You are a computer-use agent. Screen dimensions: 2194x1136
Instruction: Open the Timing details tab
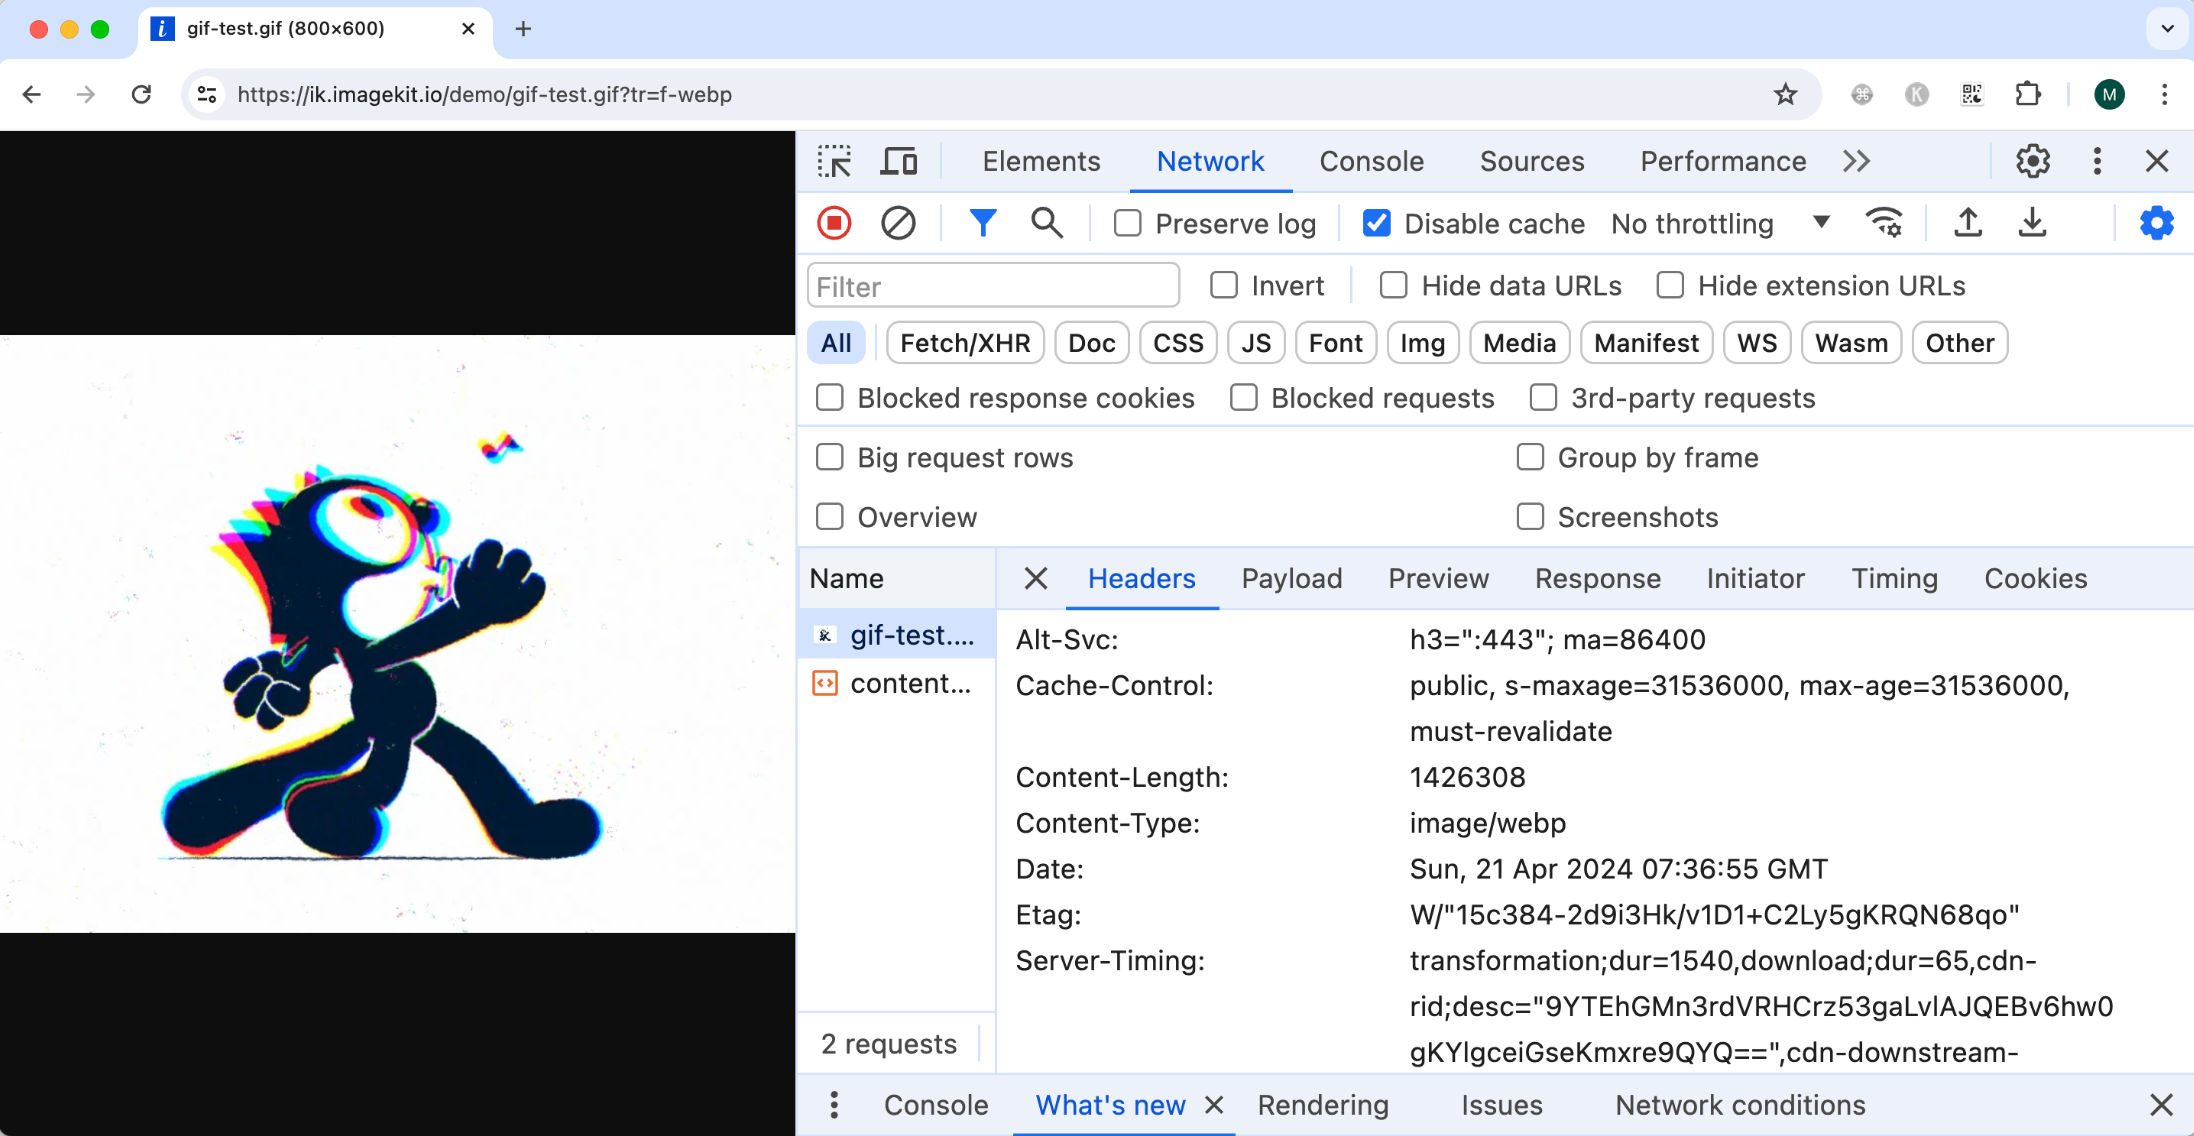(1894, 579)
